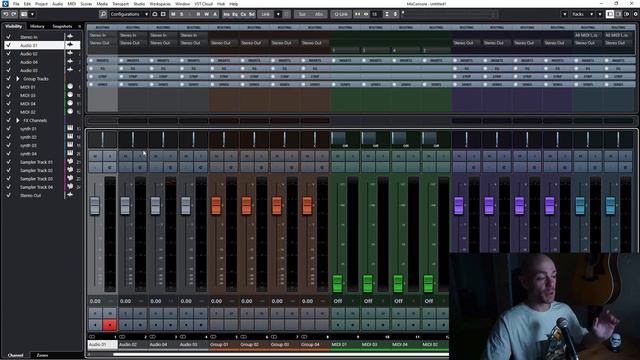Open the Find Channel magnifier tool
The width and height of the screenshot is (640, 360).
point(103,14)
